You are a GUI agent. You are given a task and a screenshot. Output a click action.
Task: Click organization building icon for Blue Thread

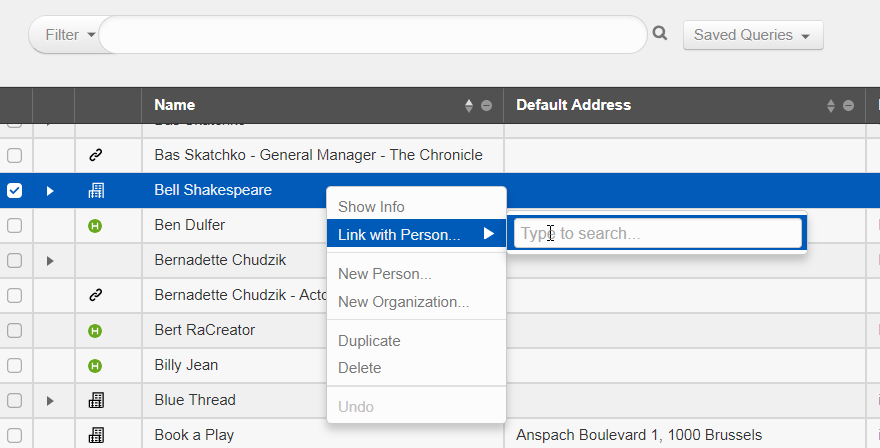96,400
